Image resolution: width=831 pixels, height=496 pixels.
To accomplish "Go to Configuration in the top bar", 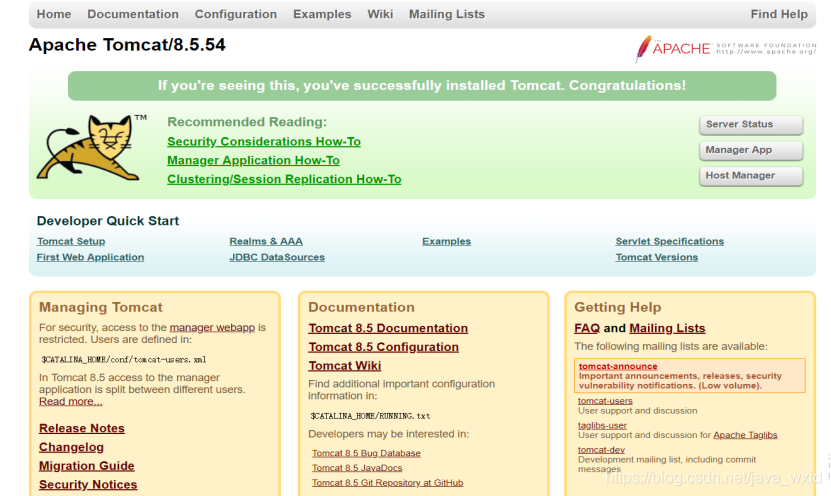I will (236, 14).
